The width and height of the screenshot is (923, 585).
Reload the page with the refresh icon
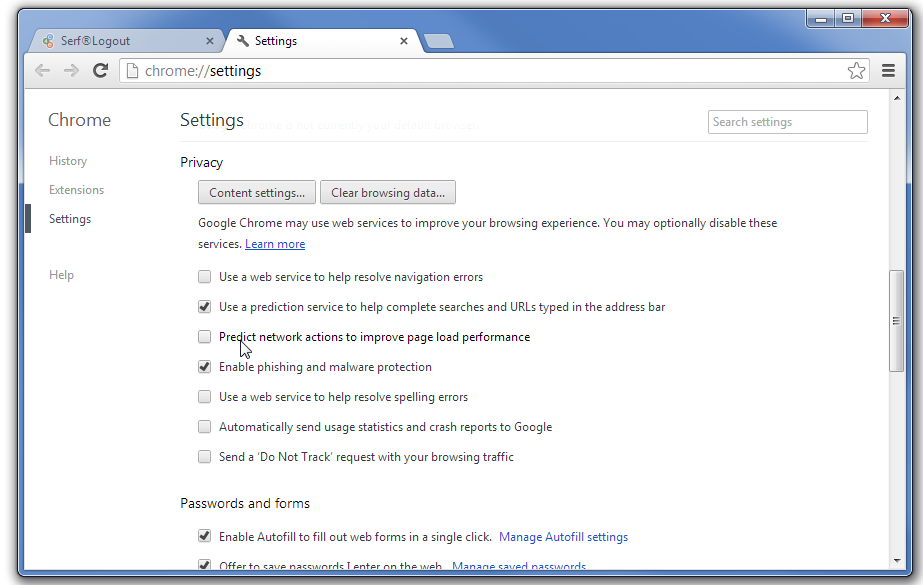click(x=101, y=71)
